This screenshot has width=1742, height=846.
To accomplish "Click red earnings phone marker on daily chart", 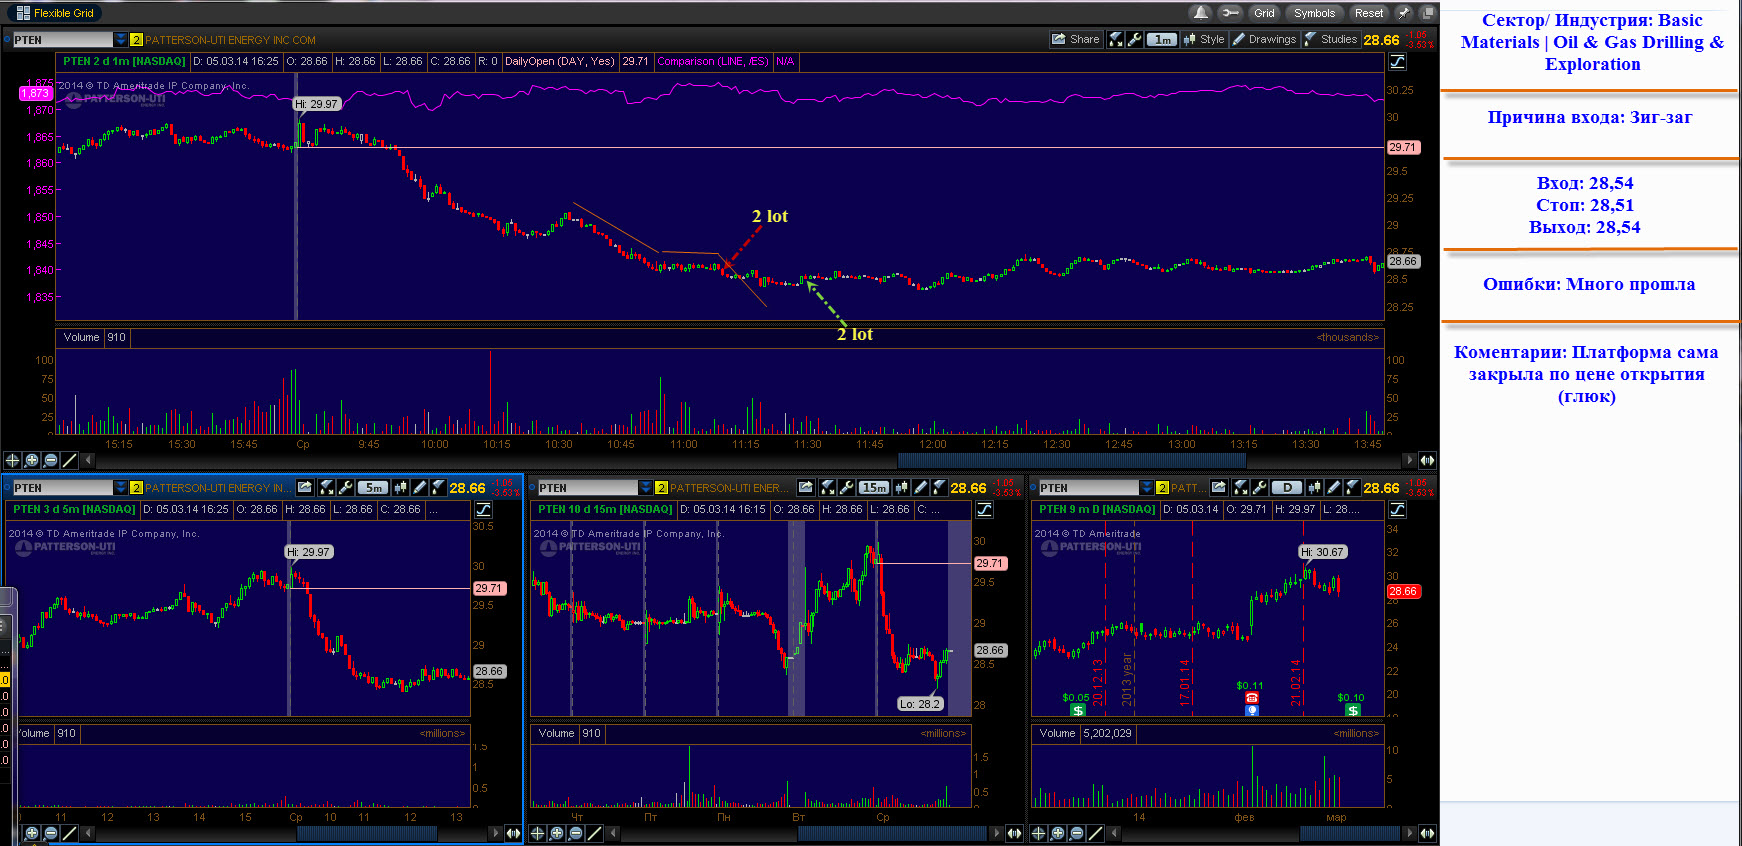I will coord(1252,698).
